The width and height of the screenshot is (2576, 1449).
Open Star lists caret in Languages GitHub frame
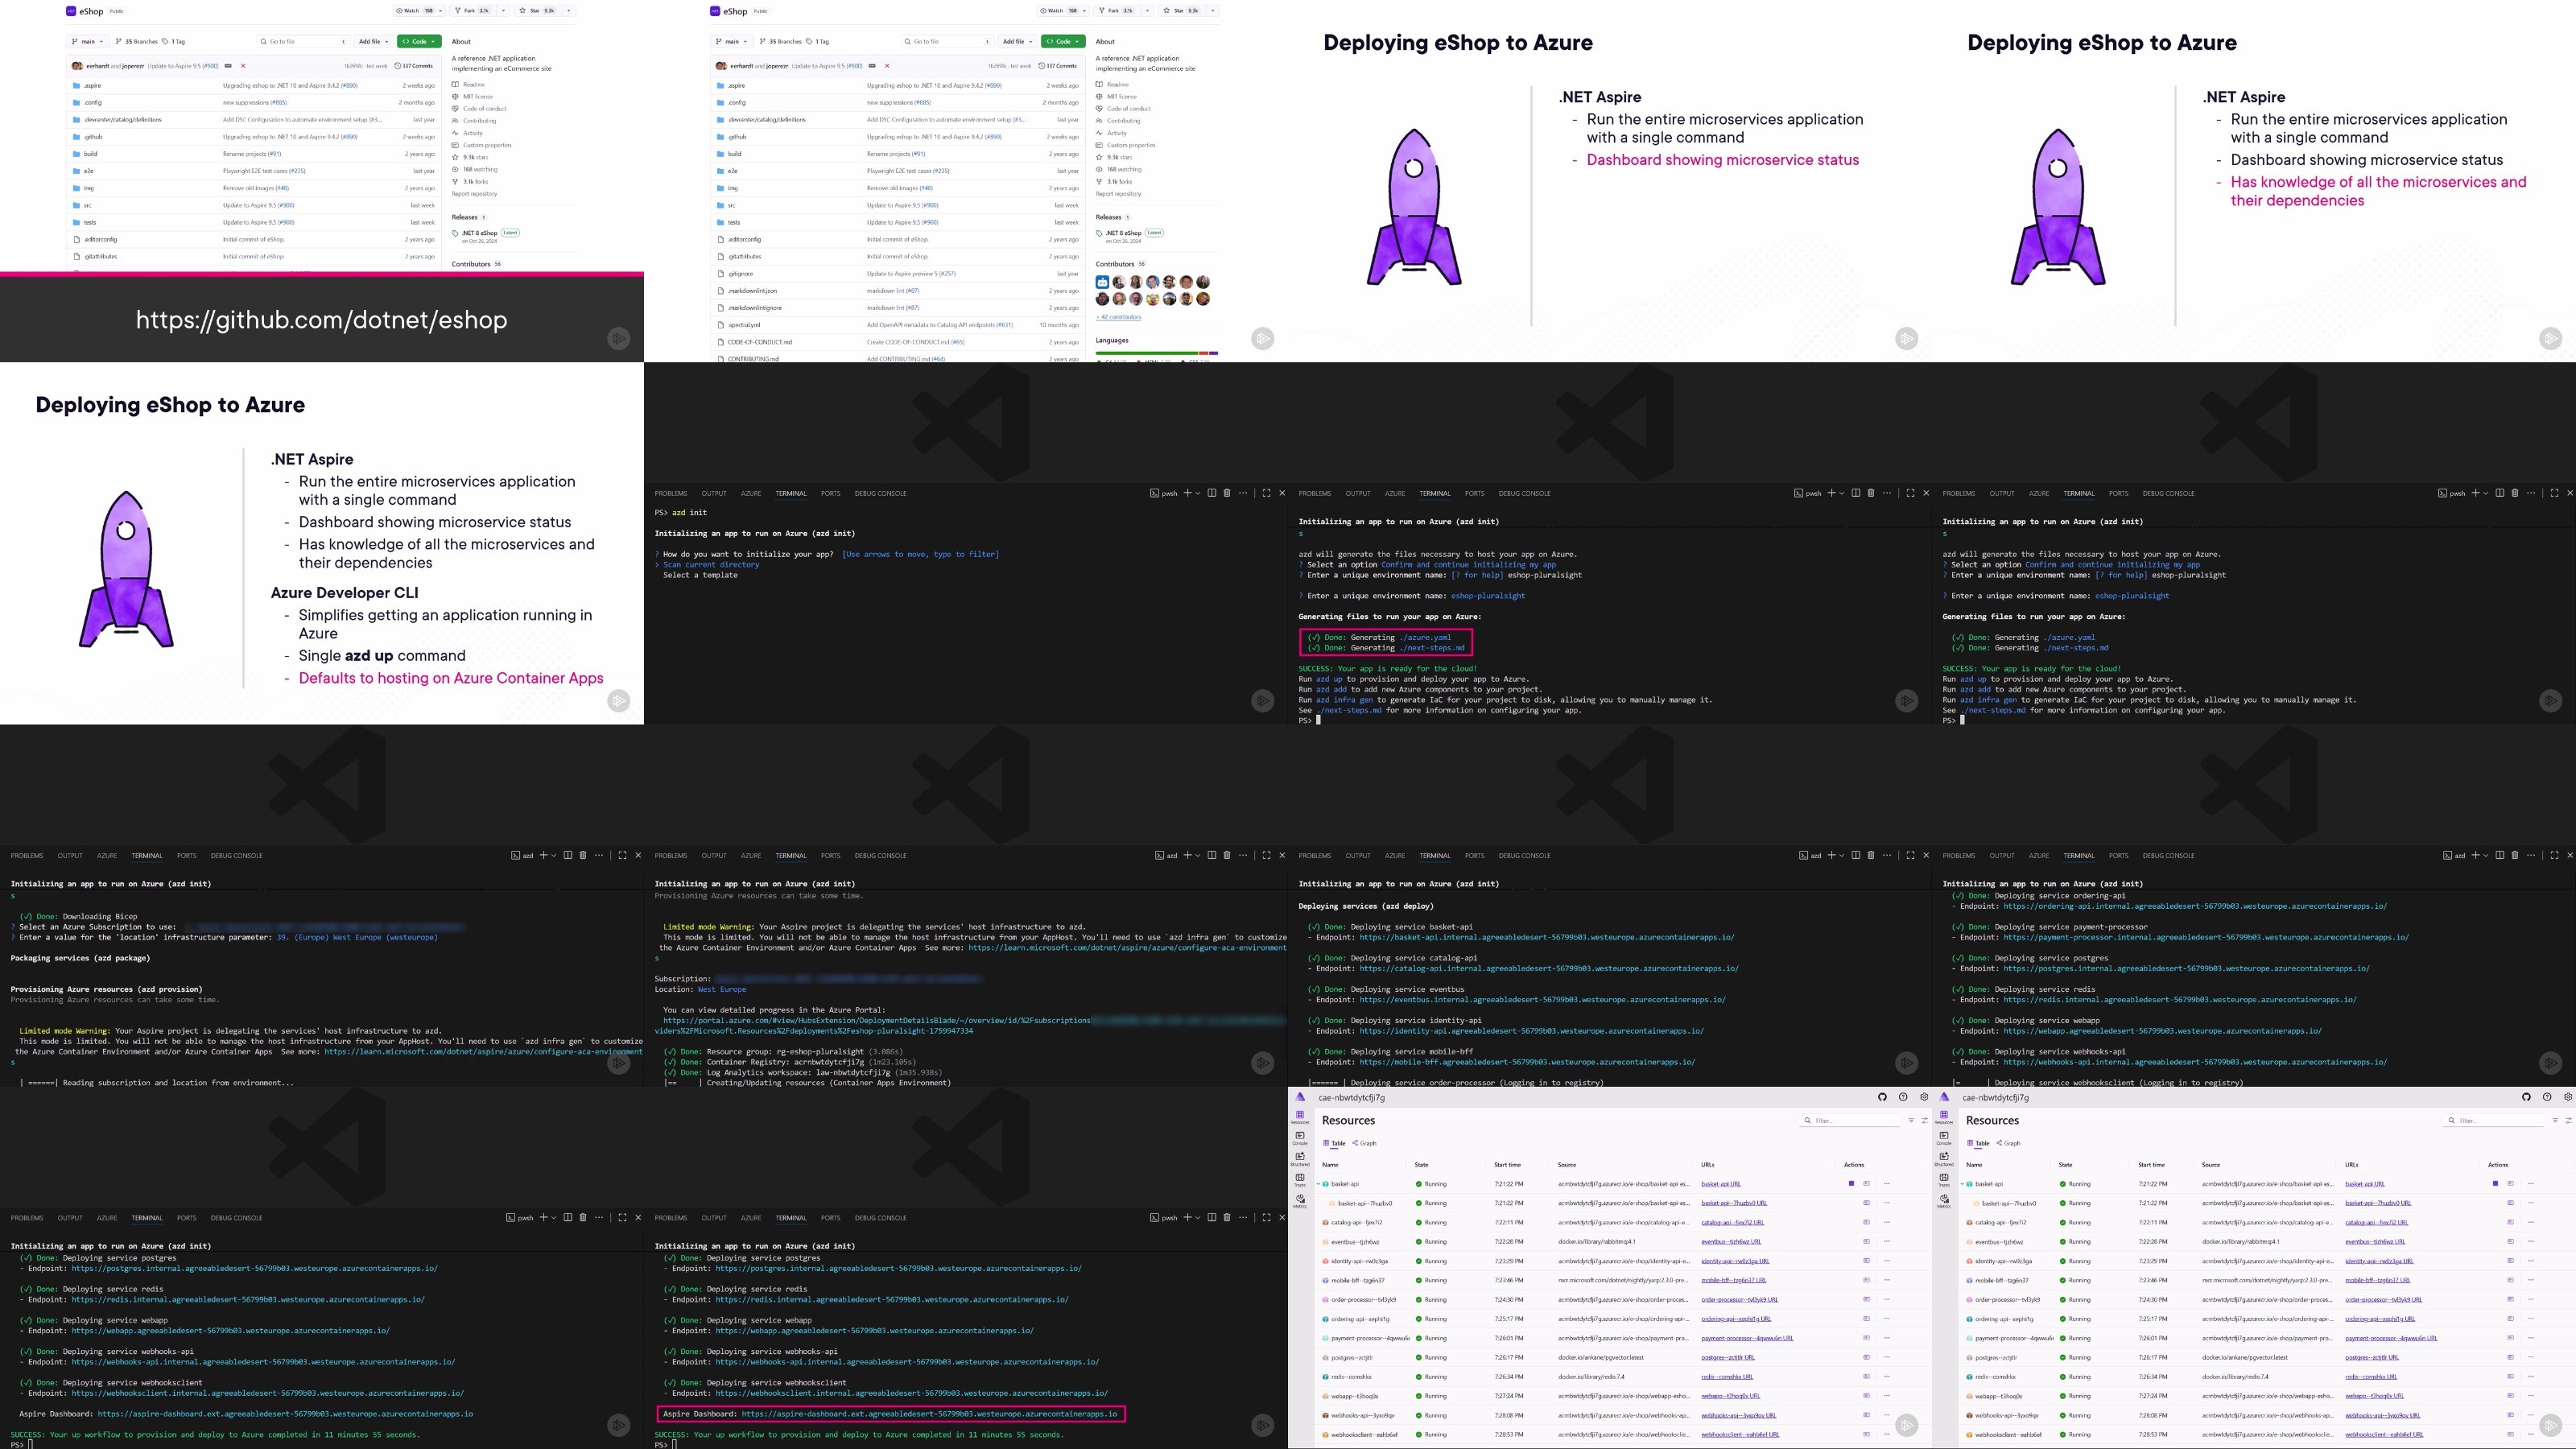[1213, 11]
